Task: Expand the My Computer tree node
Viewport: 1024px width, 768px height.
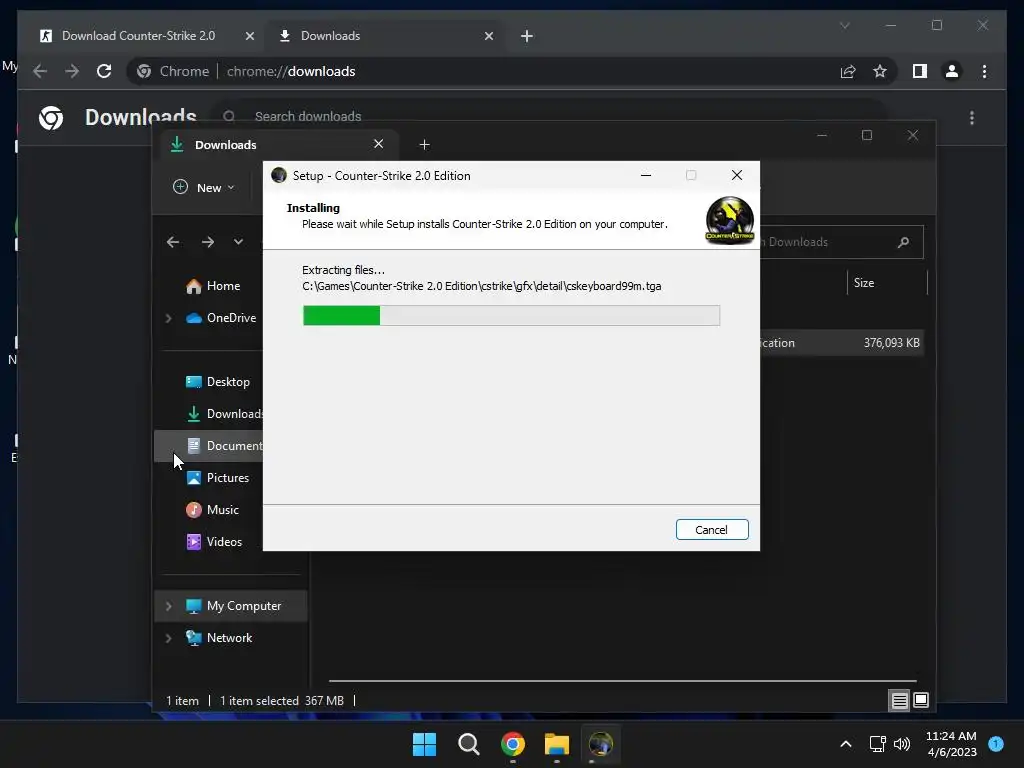Action: [168, 606]
